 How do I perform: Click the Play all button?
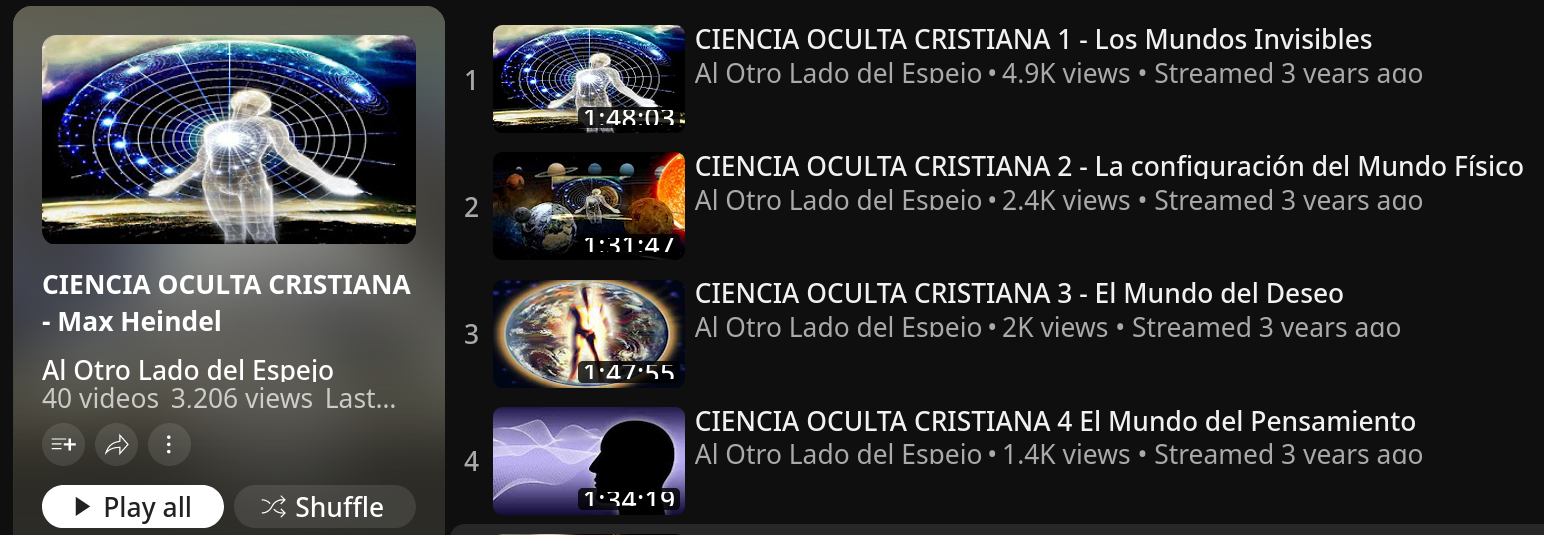coord(132,507)
